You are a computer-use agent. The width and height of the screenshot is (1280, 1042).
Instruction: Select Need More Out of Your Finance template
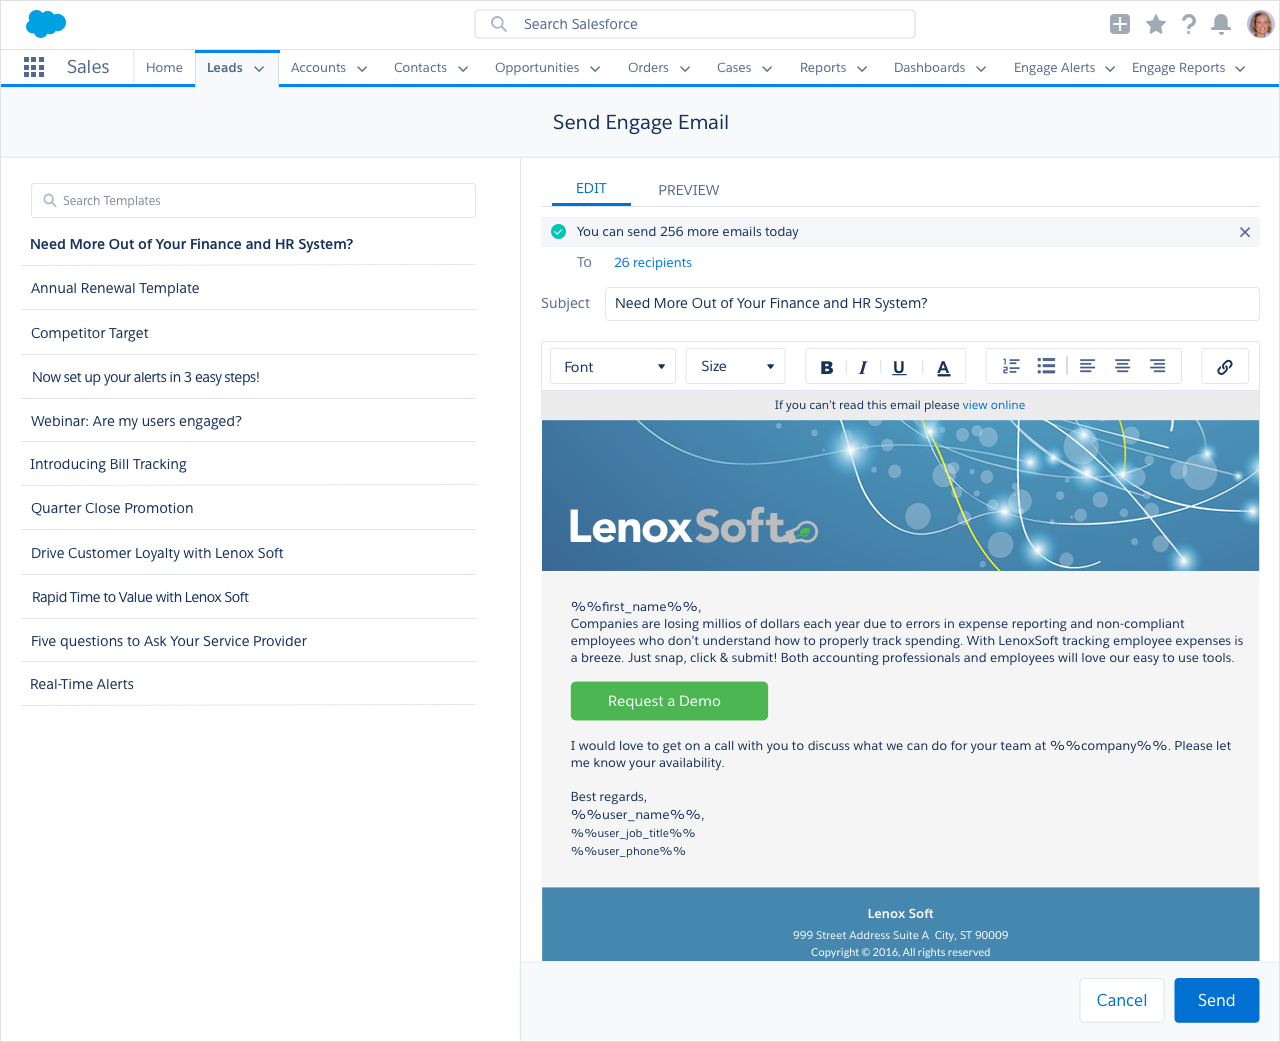248,244
